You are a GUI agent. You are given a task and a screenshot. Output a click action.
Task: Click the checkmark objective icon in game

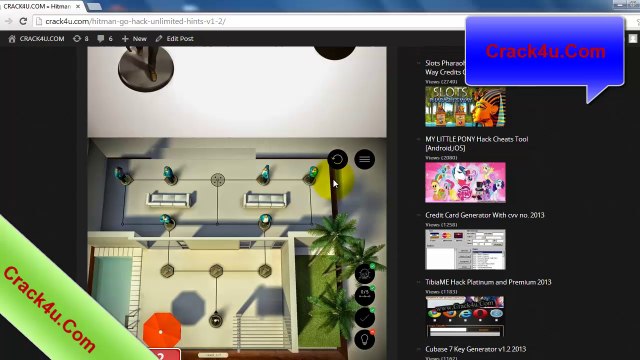(364, 317)
